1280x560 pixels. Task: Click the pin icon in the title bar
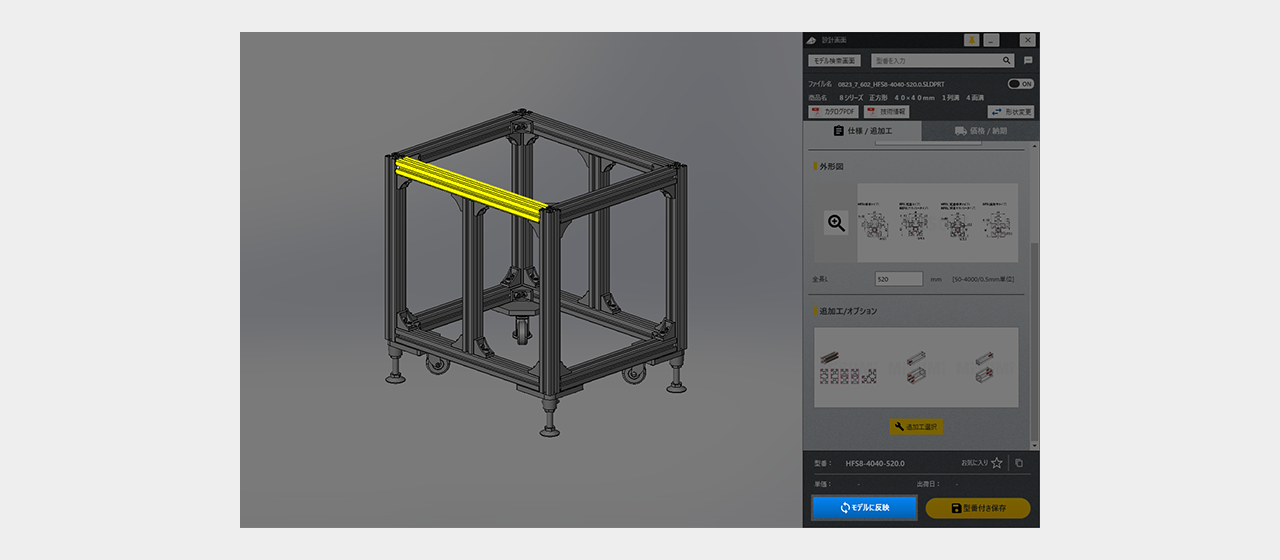pyautogui.click(x=971, y=40)
